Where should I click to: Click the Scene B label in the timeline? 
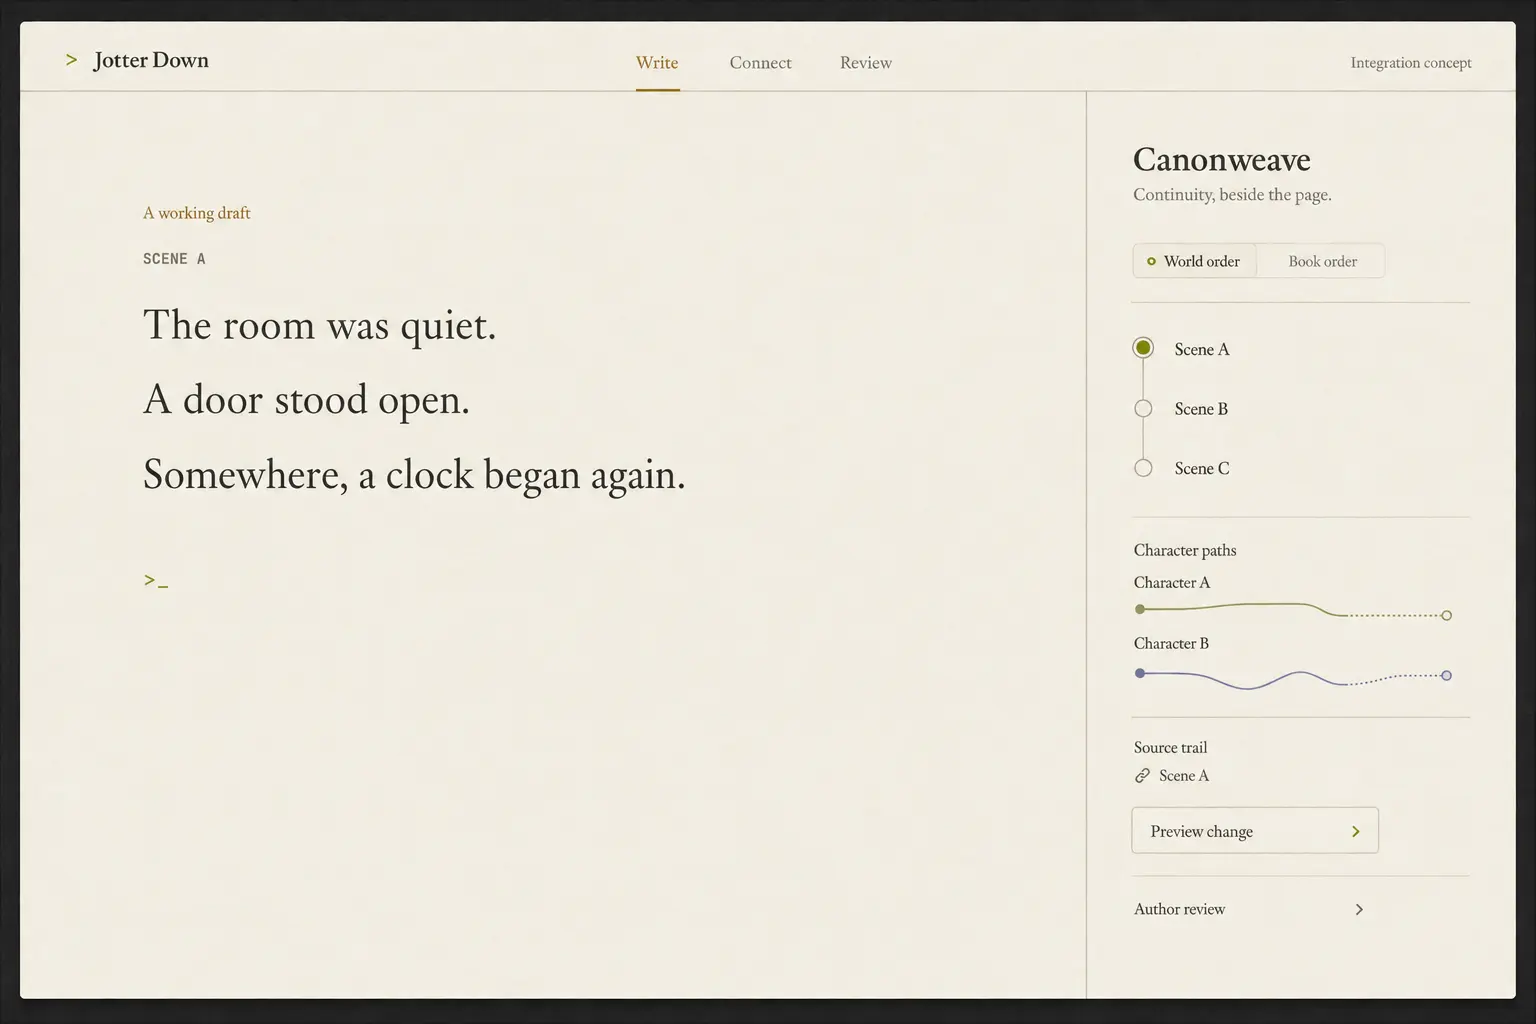click(1201, 409)
